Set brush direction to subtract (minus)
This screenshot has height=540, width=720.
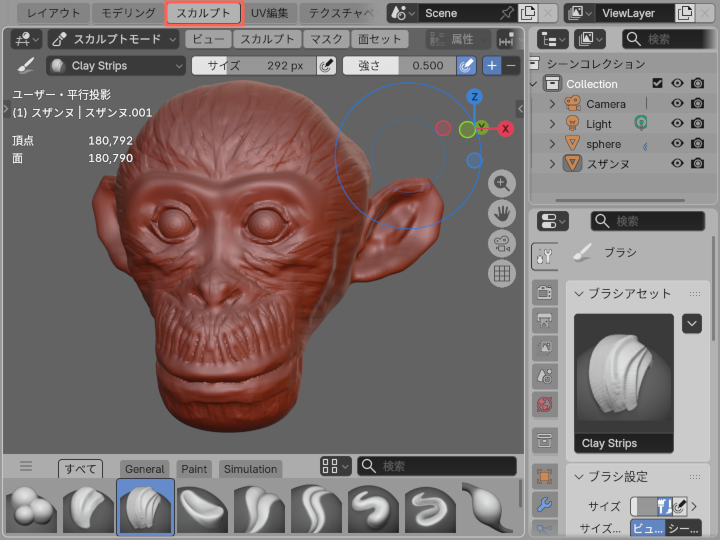(511, 66)
